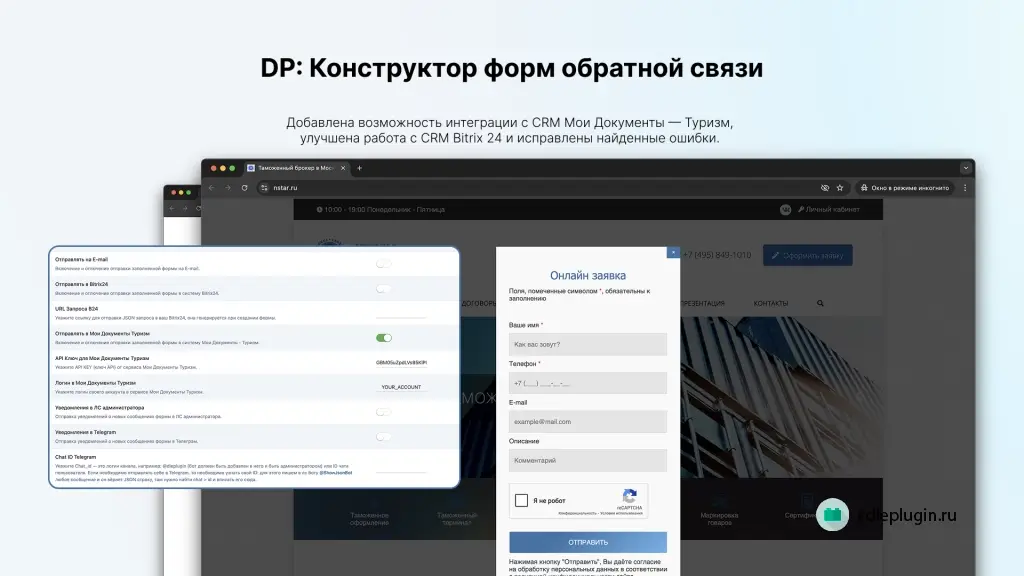Click the API Ключ Мои Документы field
Screen dimensions: 1024x576
click(401, 362)
